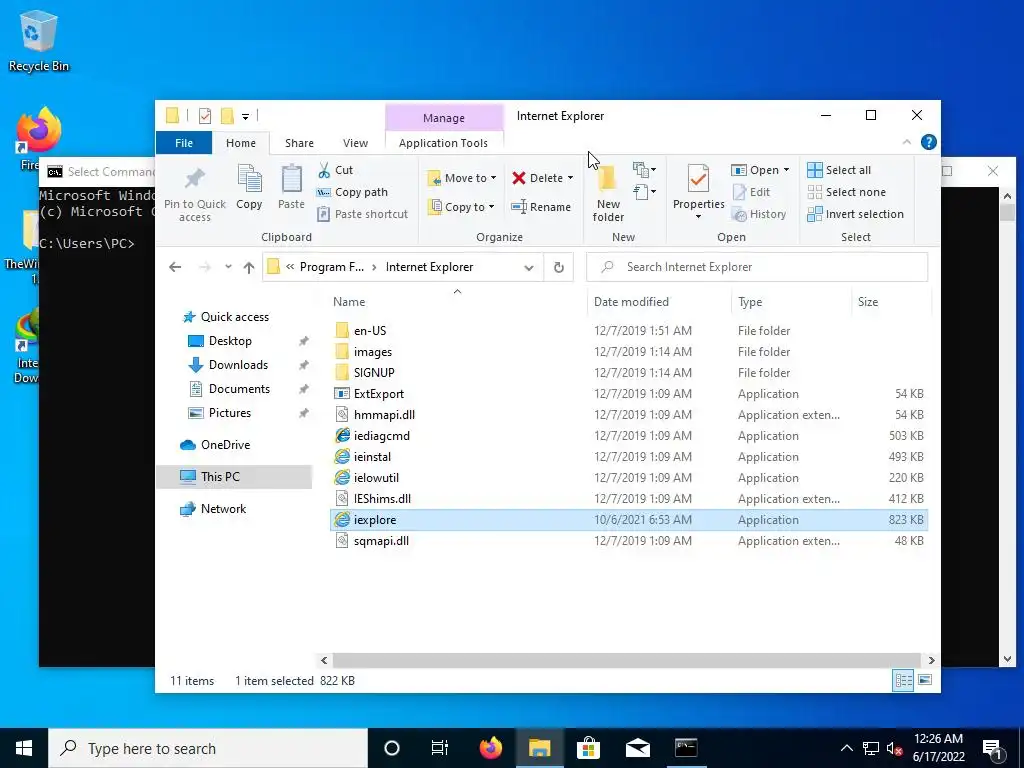
Task: Create a New folder
Action: pos(608,193)
